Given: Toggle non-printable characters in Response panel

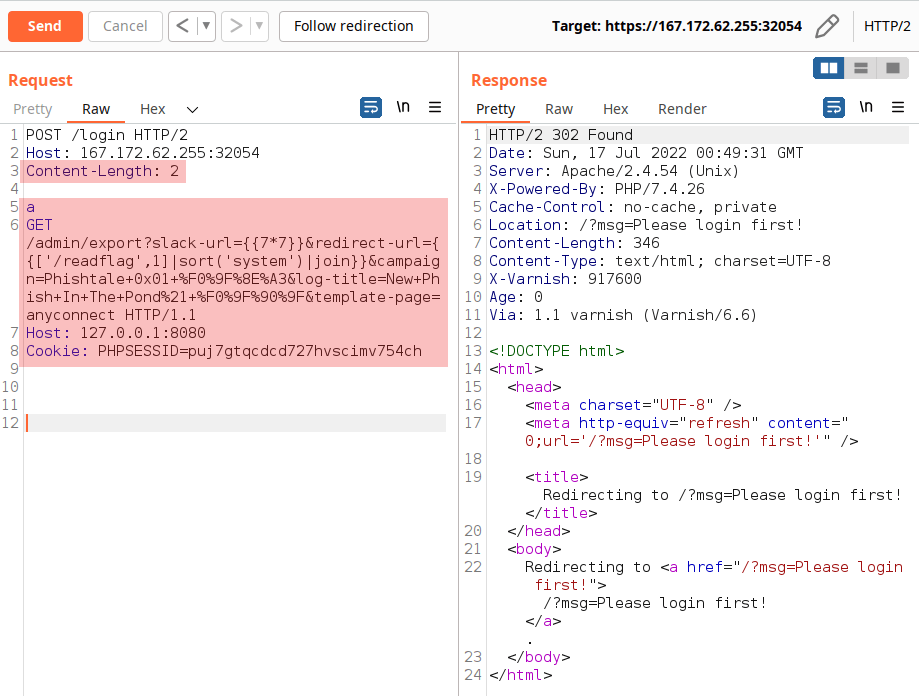Looking at the screenshot, I should 866,107.
